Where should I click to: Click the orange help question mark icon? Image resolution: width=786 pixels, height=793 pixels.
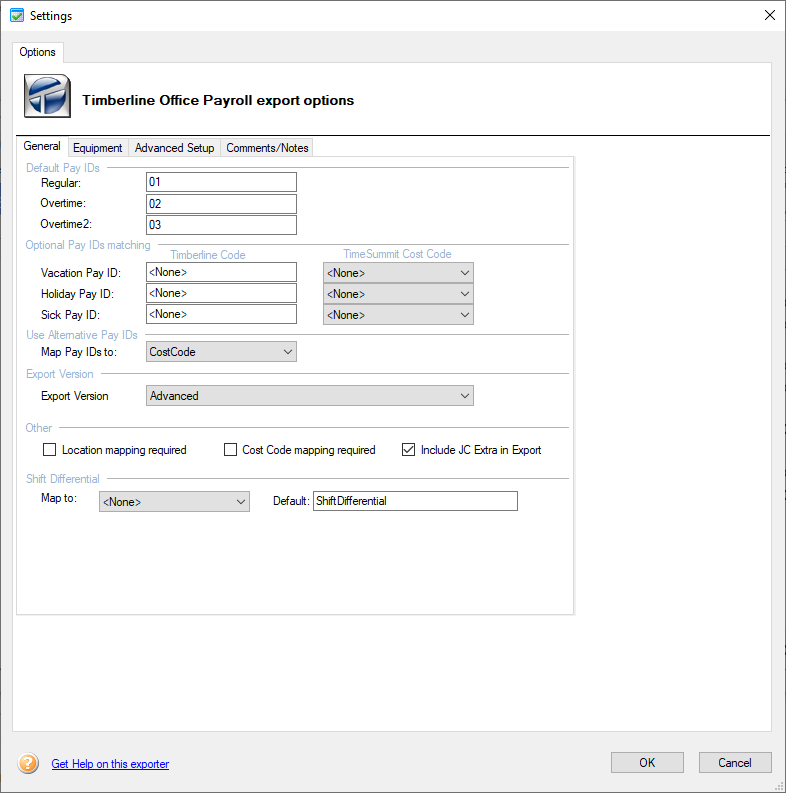pyautogui.click(x=28, y=763)
